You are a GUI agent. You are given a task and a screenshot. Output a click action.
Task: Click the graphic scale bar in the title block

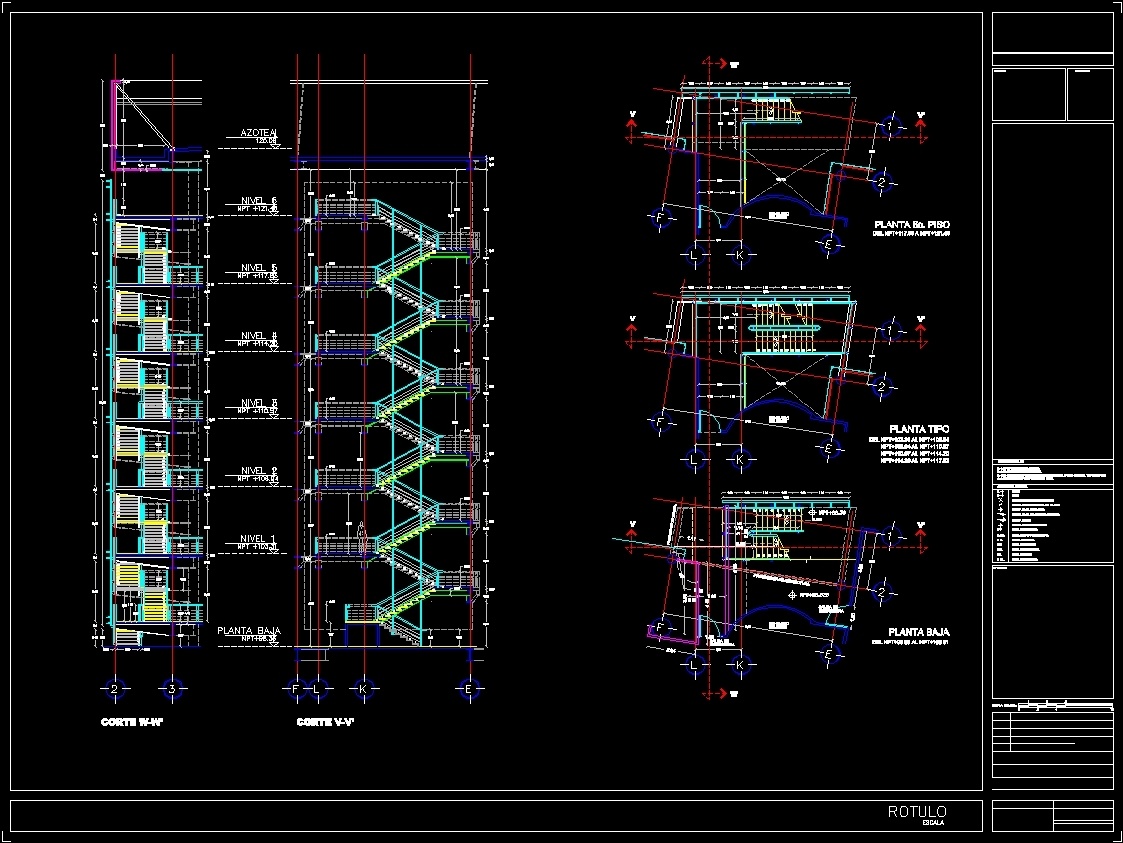click(1066, 705)
